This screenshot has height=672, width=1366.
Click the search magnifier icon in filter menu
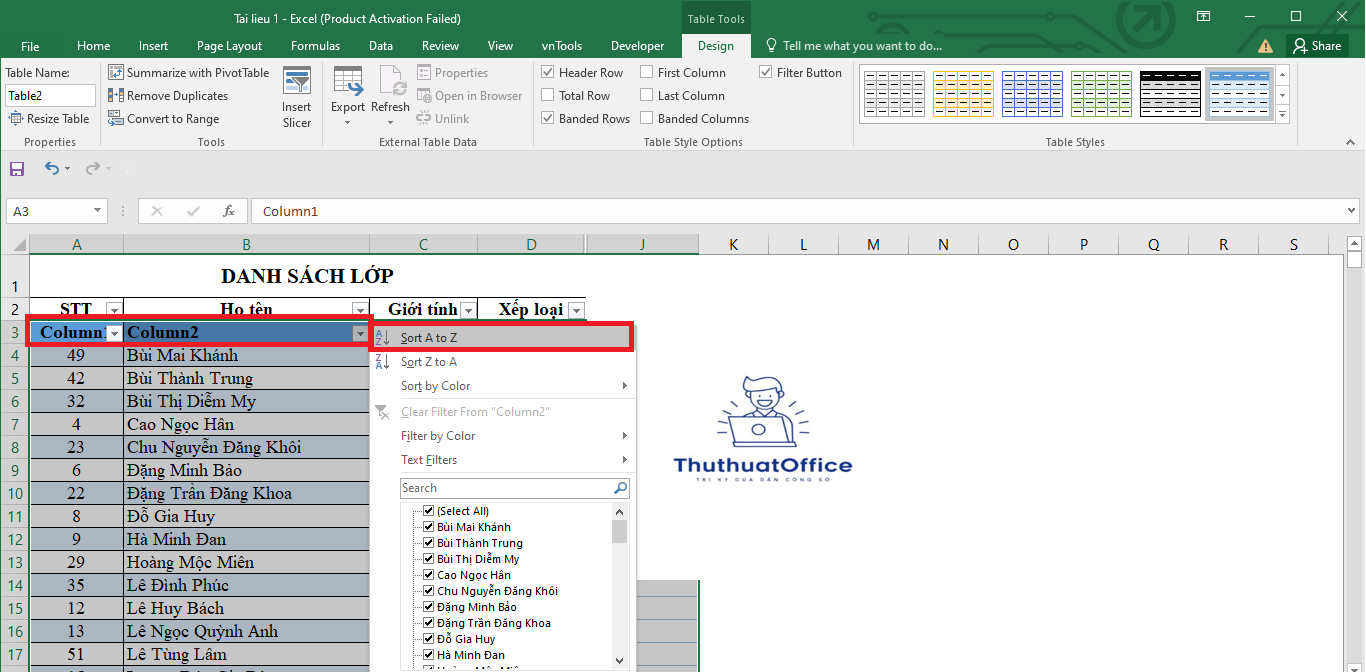[621, 488]
